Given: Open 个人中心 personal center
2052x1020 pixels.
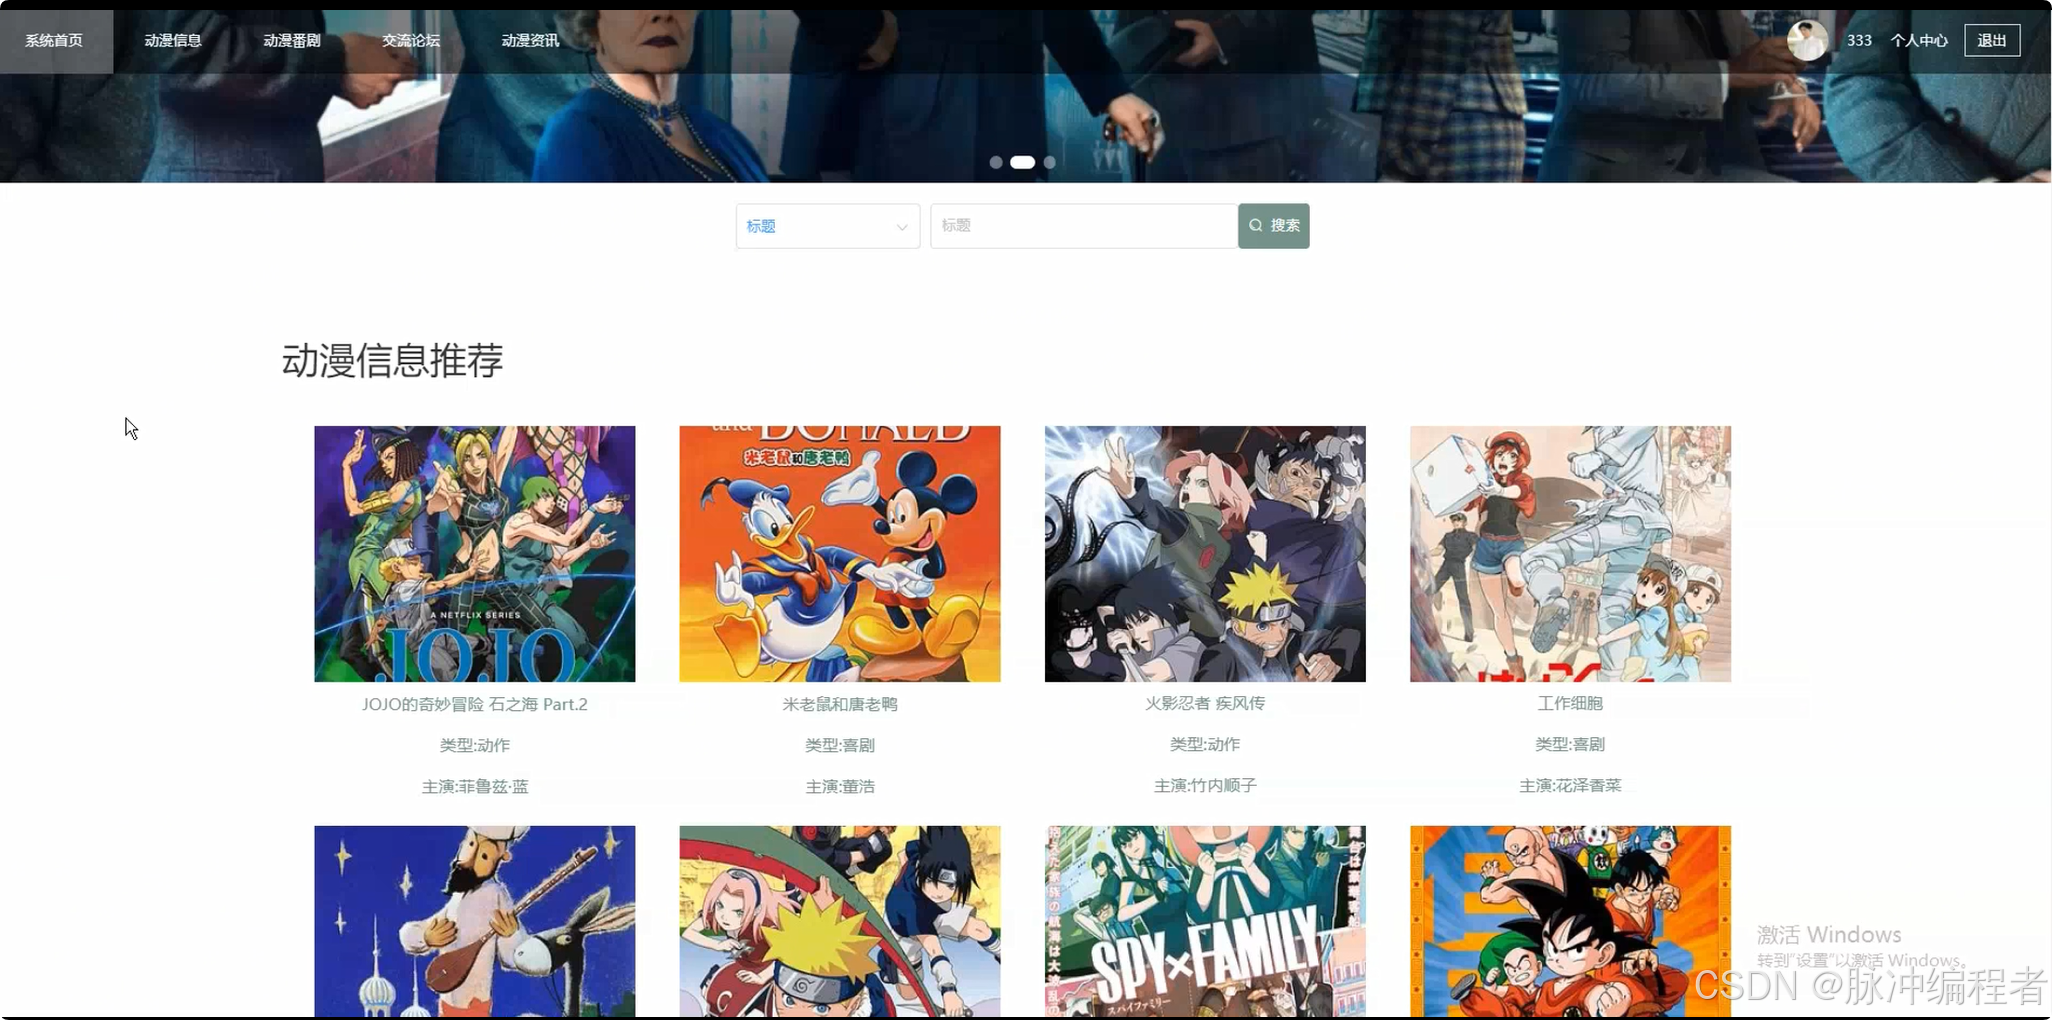Looking at the screenshot, I should click(x=1918, y=41).
